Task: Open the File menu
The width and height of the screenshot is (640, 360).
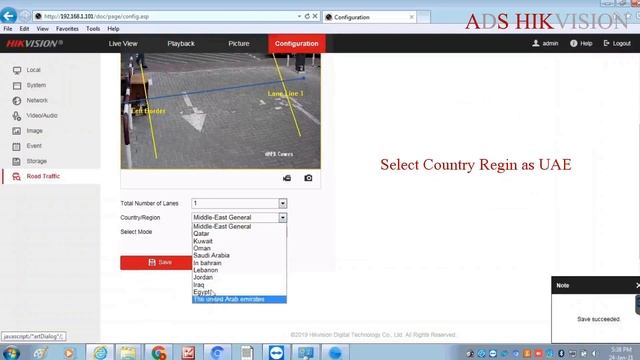Action: pos(8,29)
